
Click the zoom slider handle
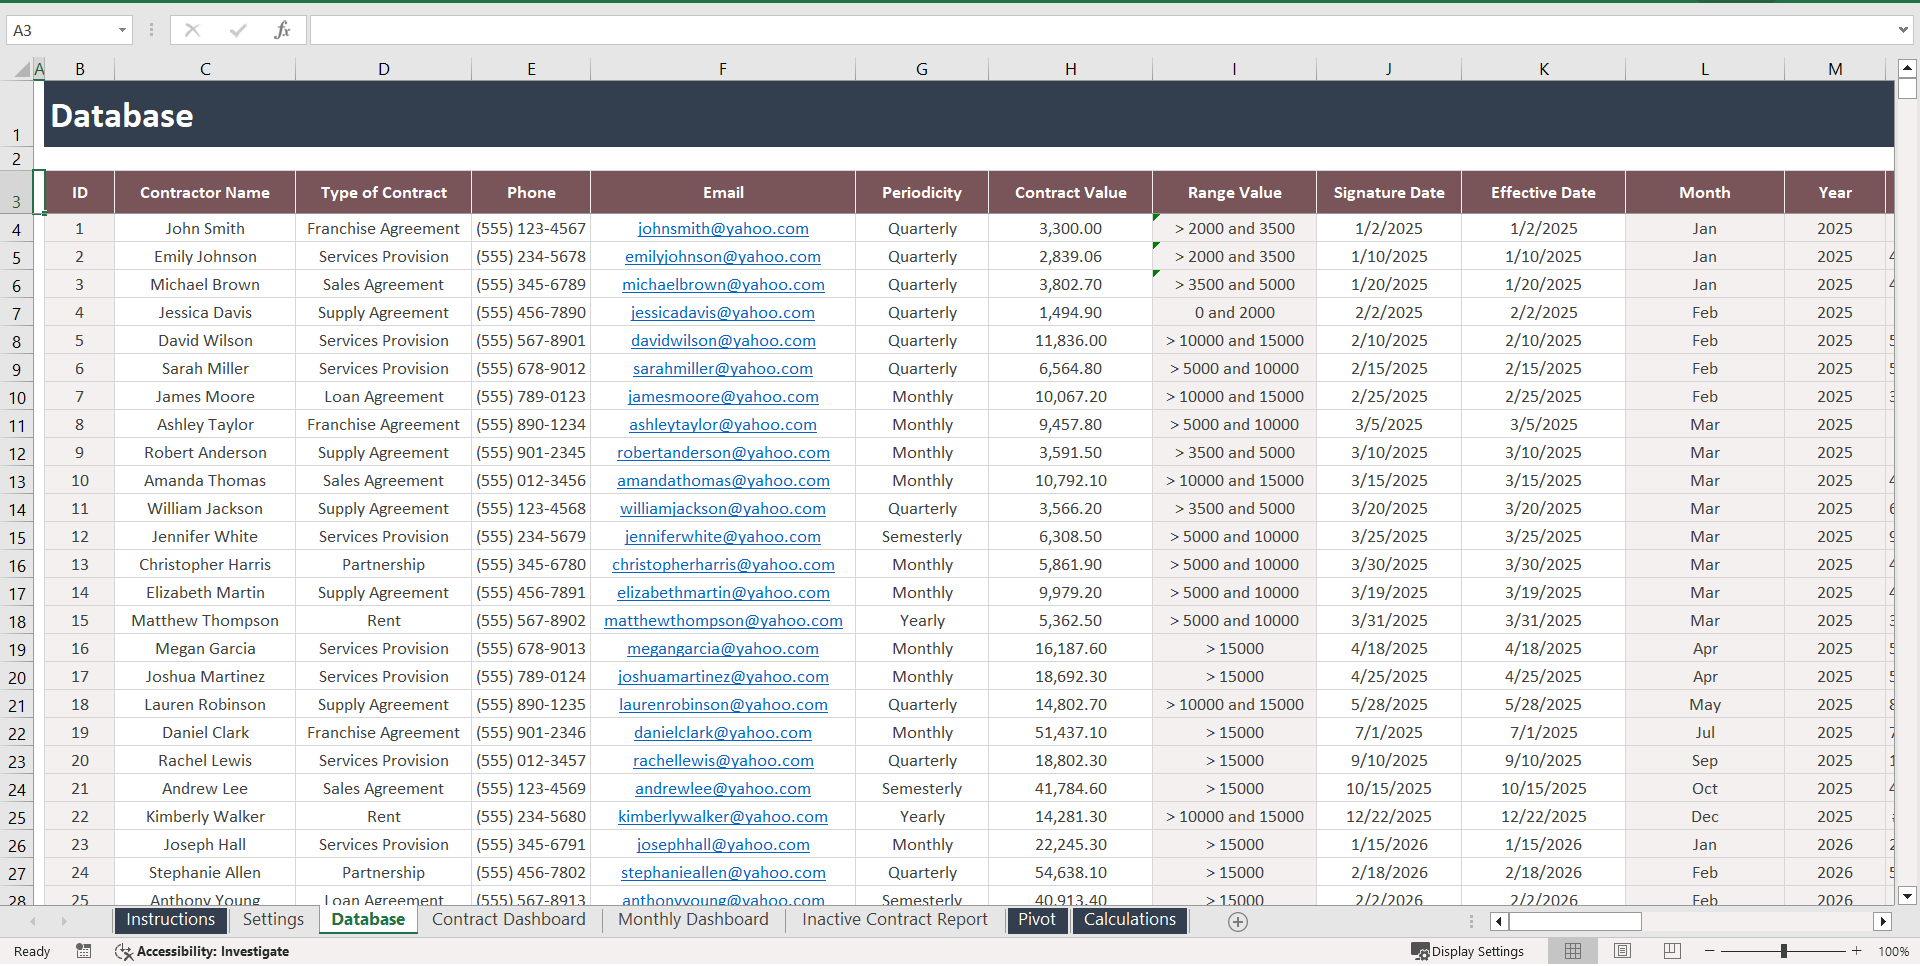click(1784, 951)
